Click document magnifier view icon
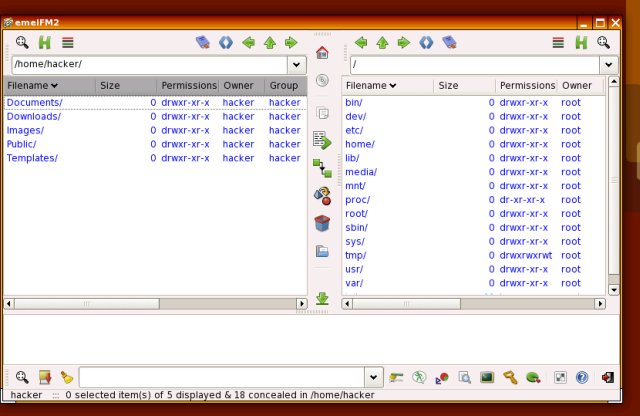Viewport: 640px width, 416px height. [464, 377]
